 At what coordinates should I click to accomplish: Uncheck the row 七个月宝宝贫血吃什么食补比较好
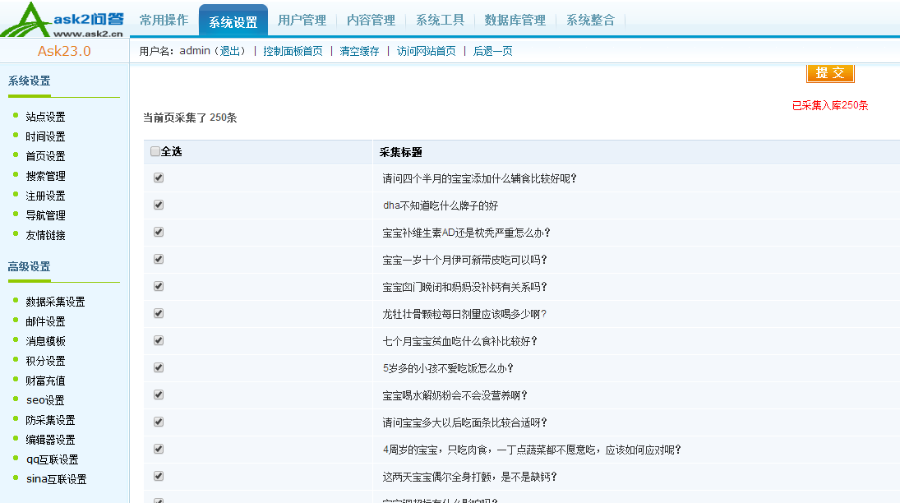point(159,341)
